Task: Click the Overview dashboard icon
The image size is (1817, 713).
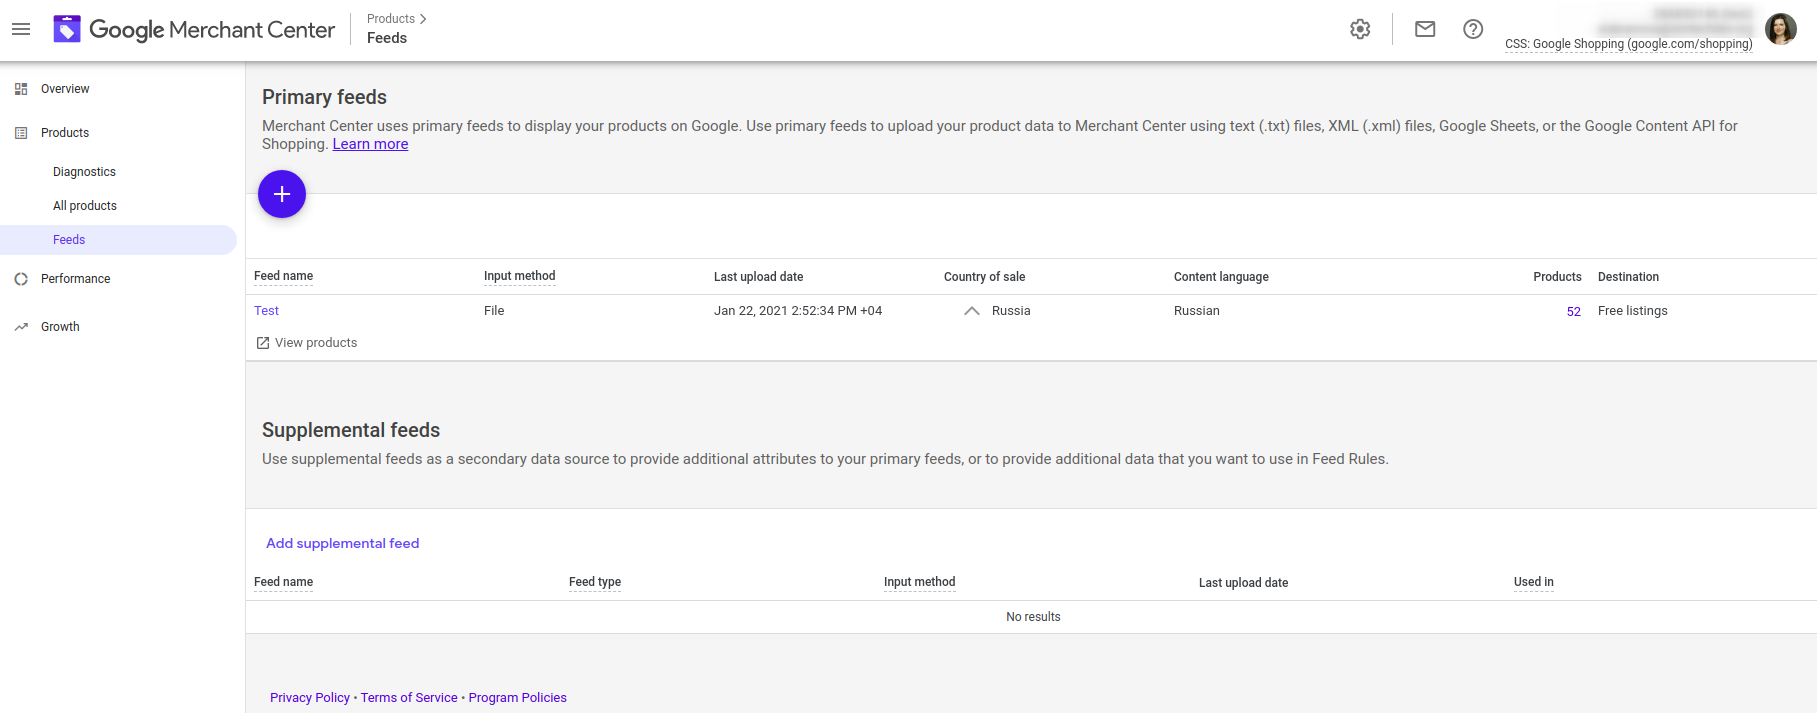Action: point(21,89)
